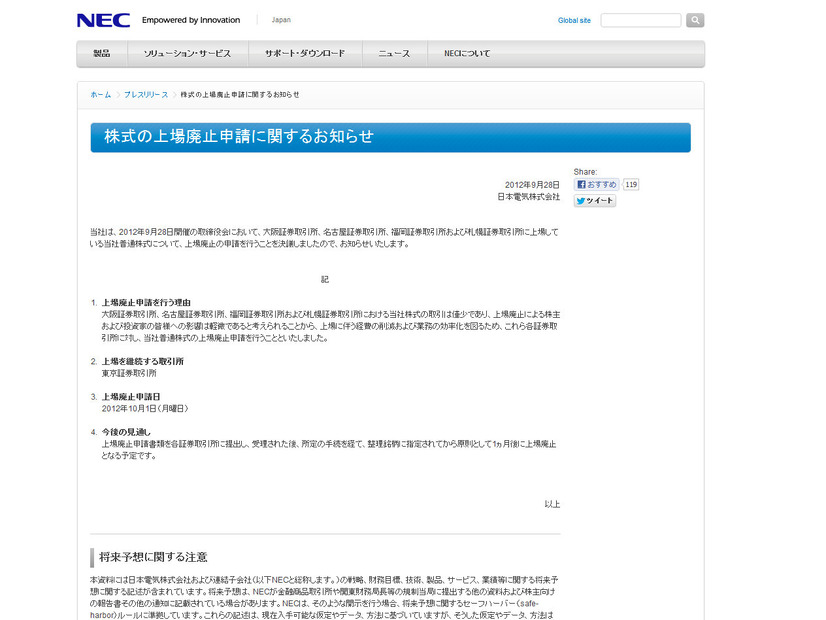This screenshot has height=620, width=826.
Task: Click the NEC logo
Action: [x=103, y=21]
